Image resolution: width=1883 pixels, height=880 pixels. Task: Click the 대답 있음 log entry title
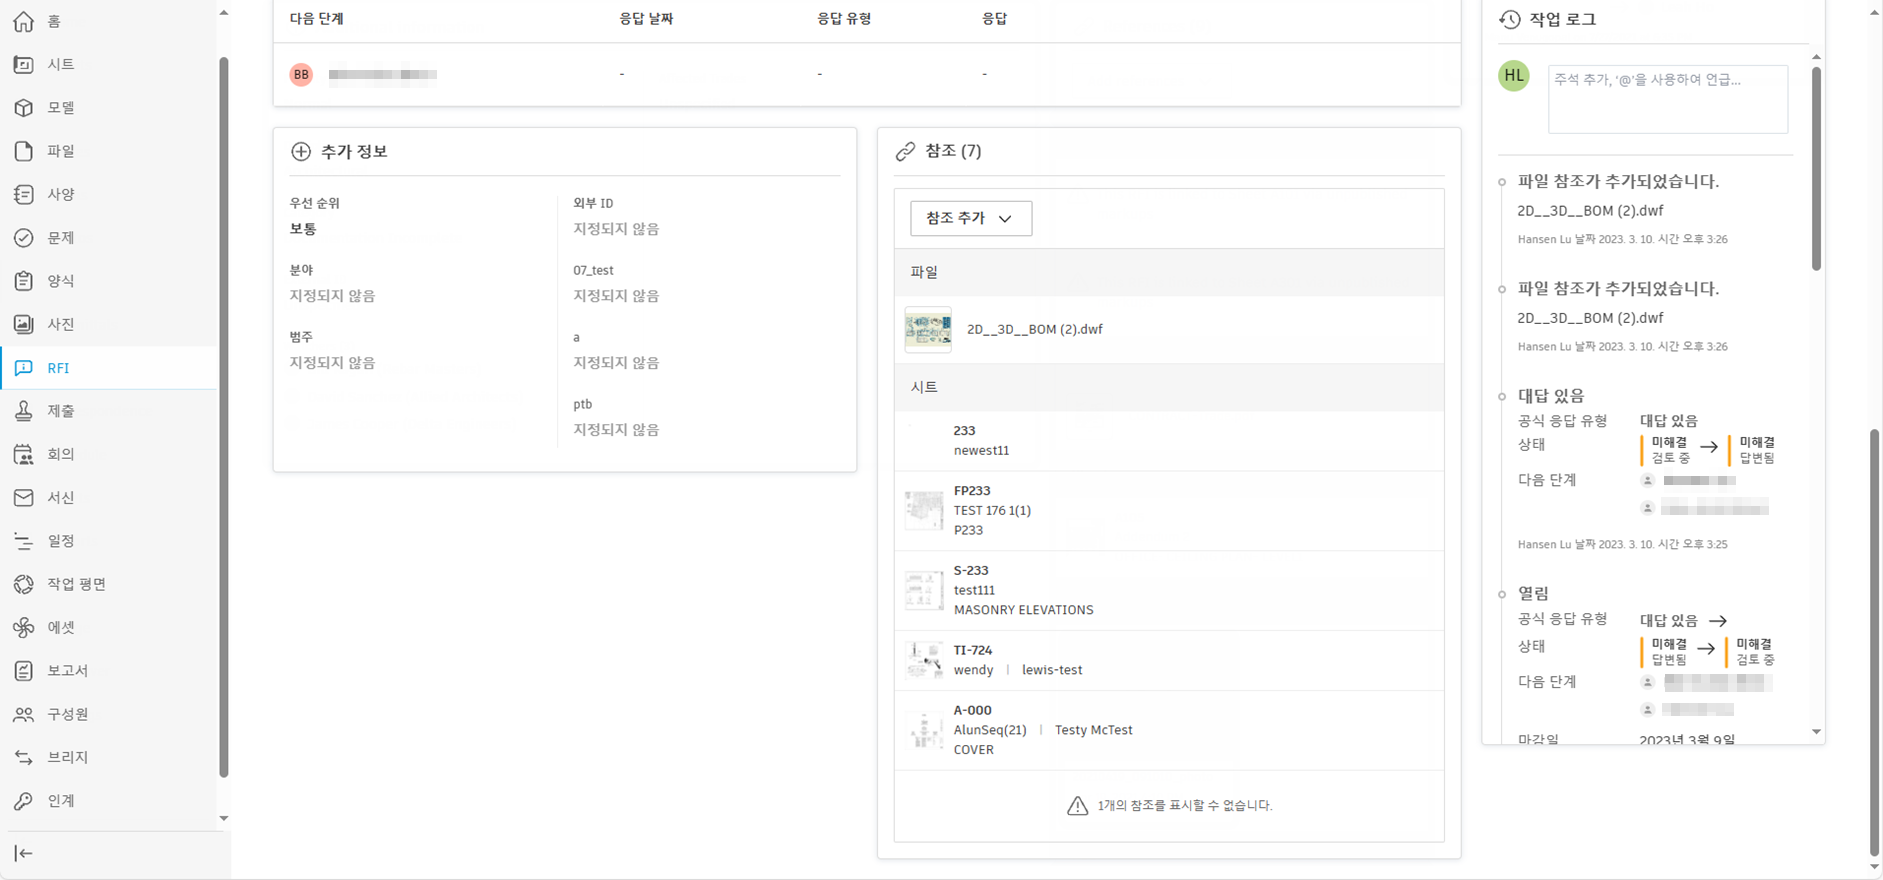1551,396
